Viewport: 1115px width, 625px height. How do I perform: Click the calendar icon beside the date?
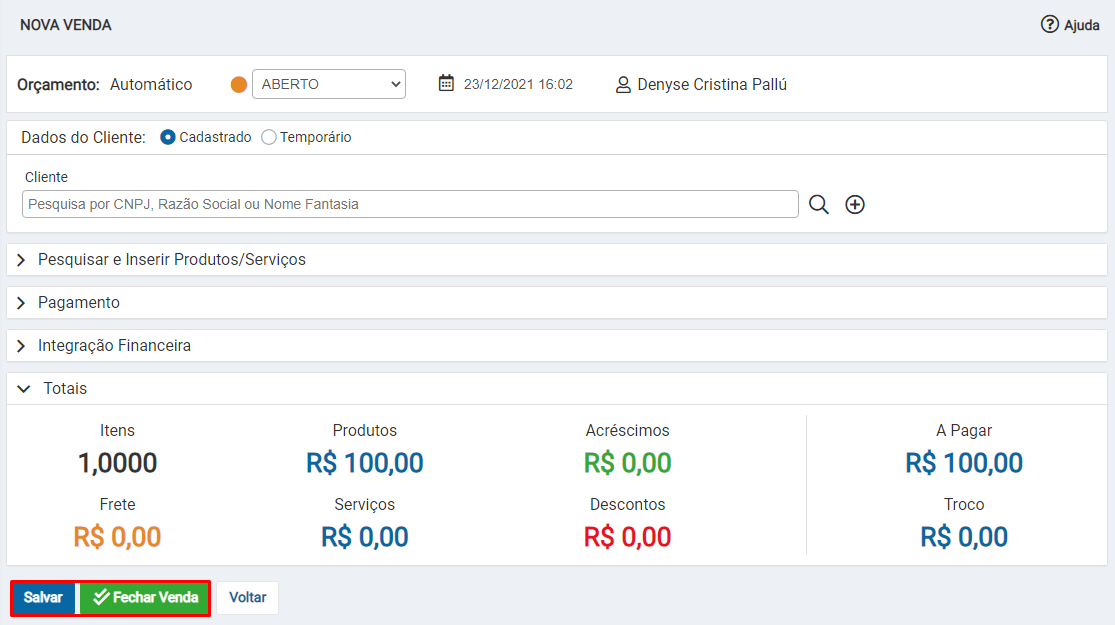click(x=446, y=83)
